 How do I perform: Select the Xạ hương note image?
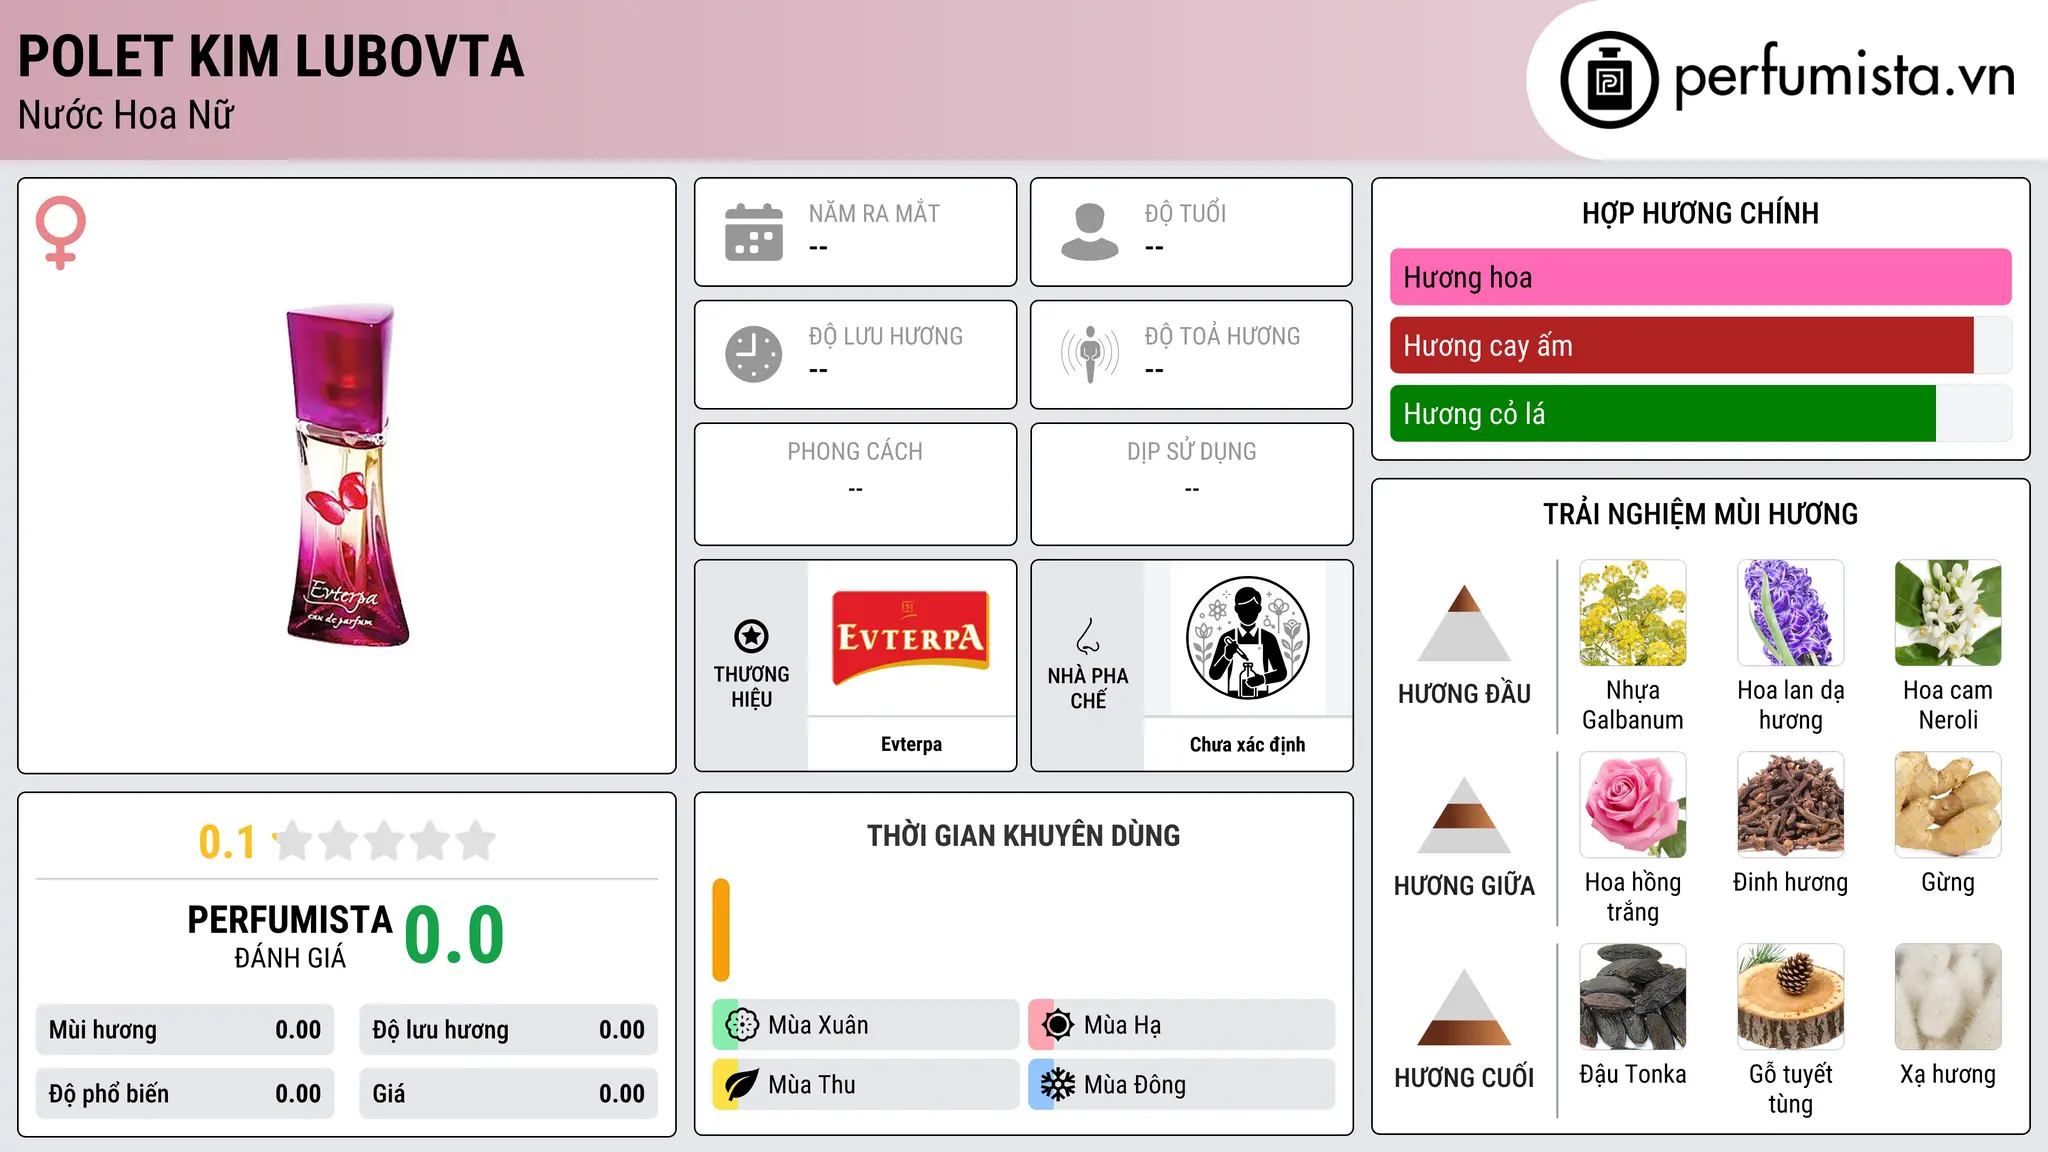coord(1948,997)
